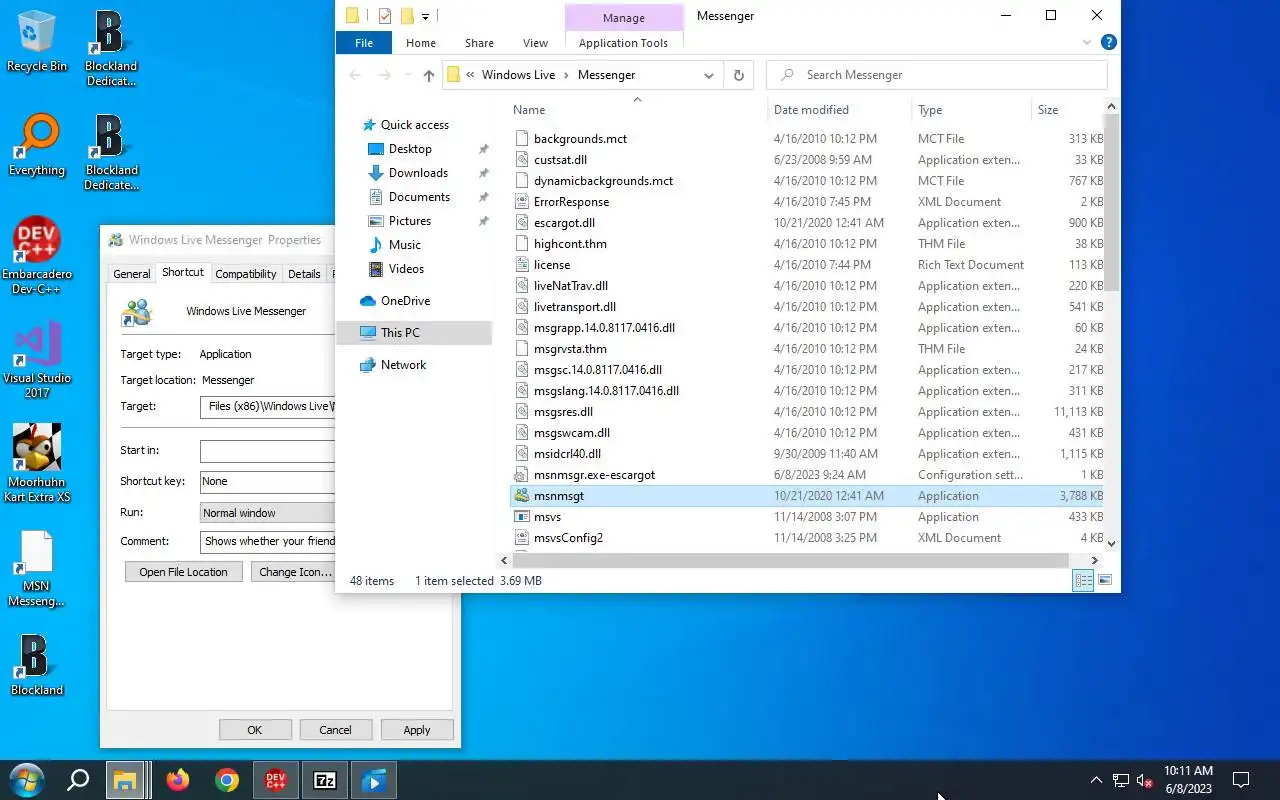This screenshot has height=800, width=1280.
Task: Select the MSN Messenger file on desktop
Action: click(x=36, y=568)
